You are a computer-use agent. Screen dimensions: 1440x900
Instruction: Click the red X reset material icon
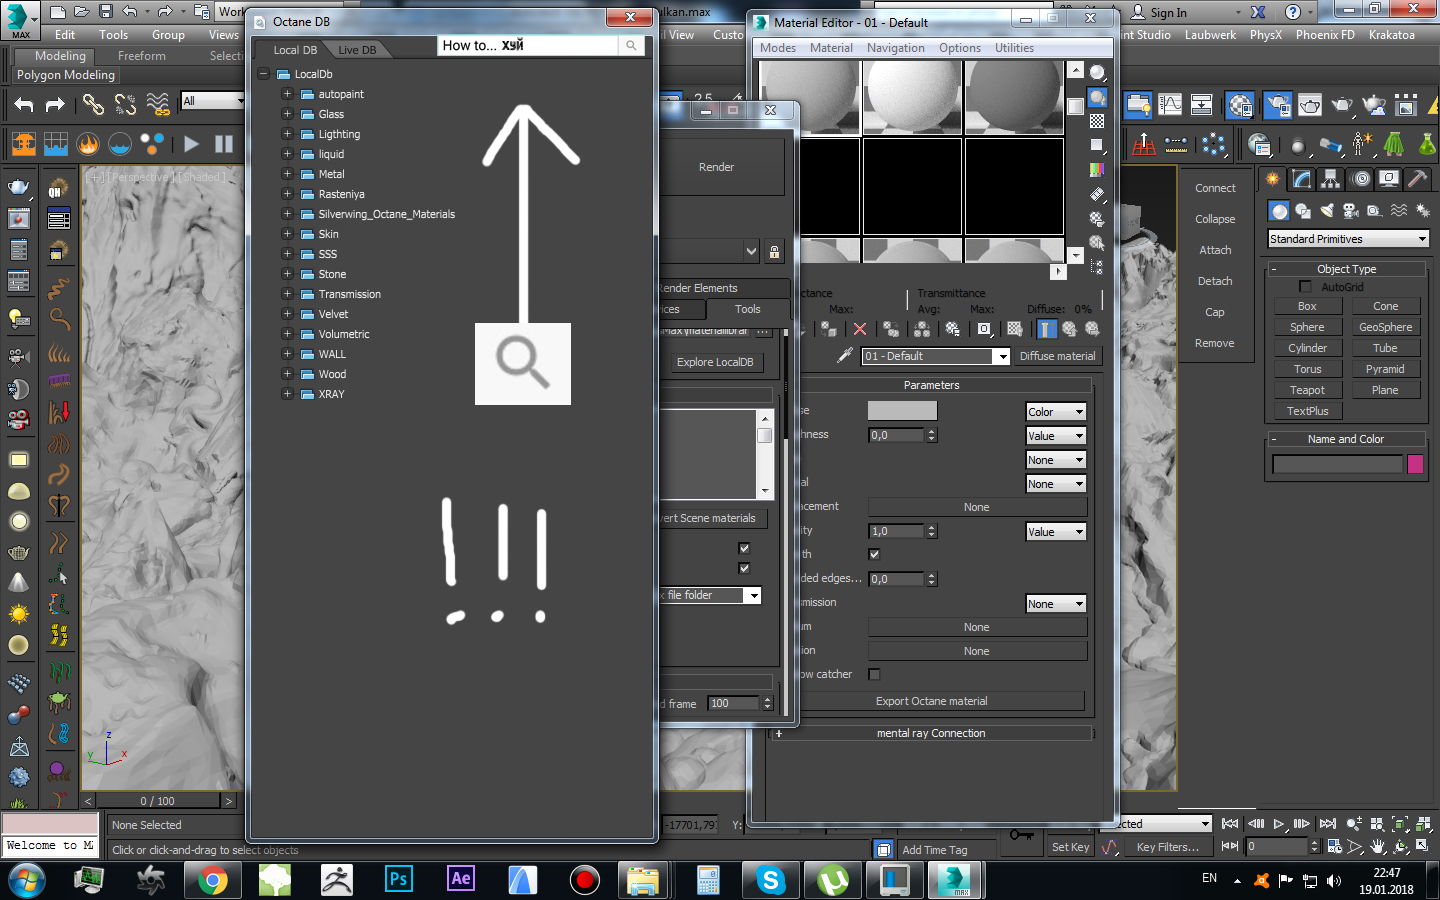(860, 329)
